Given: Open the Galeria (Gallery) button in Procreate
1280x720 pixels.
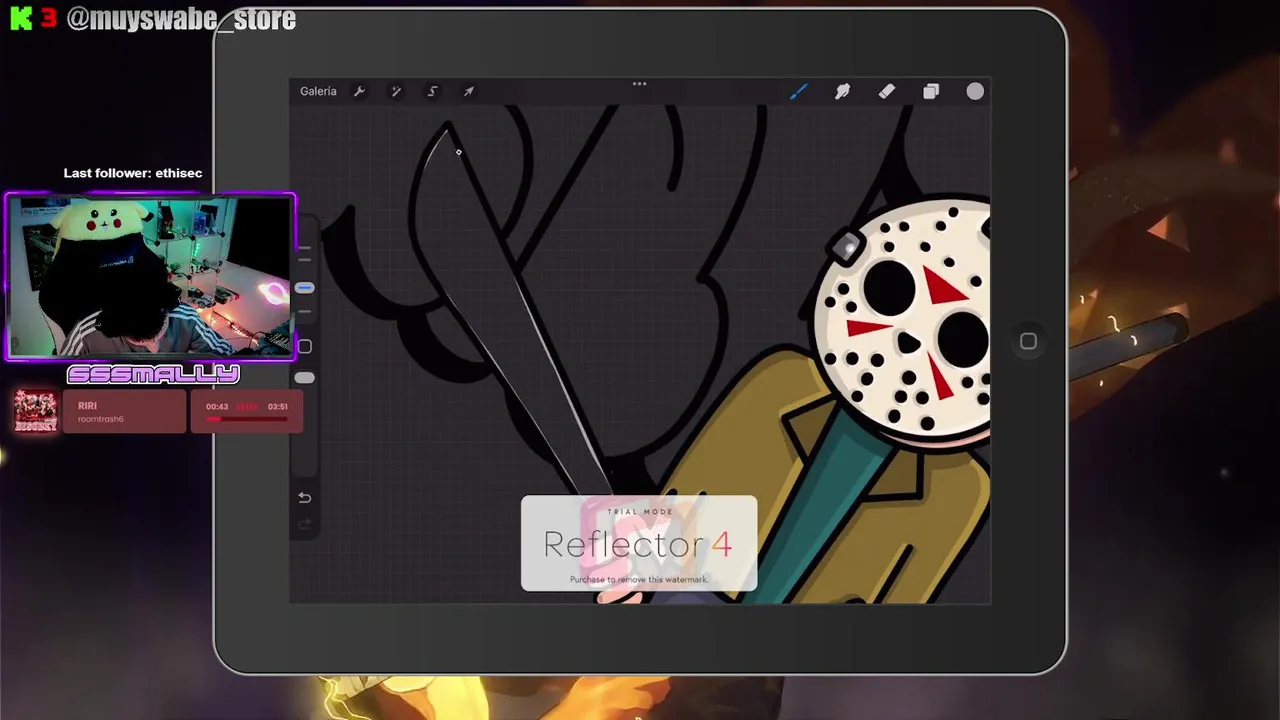Looking at the screenshot, I should pos(318,91).
